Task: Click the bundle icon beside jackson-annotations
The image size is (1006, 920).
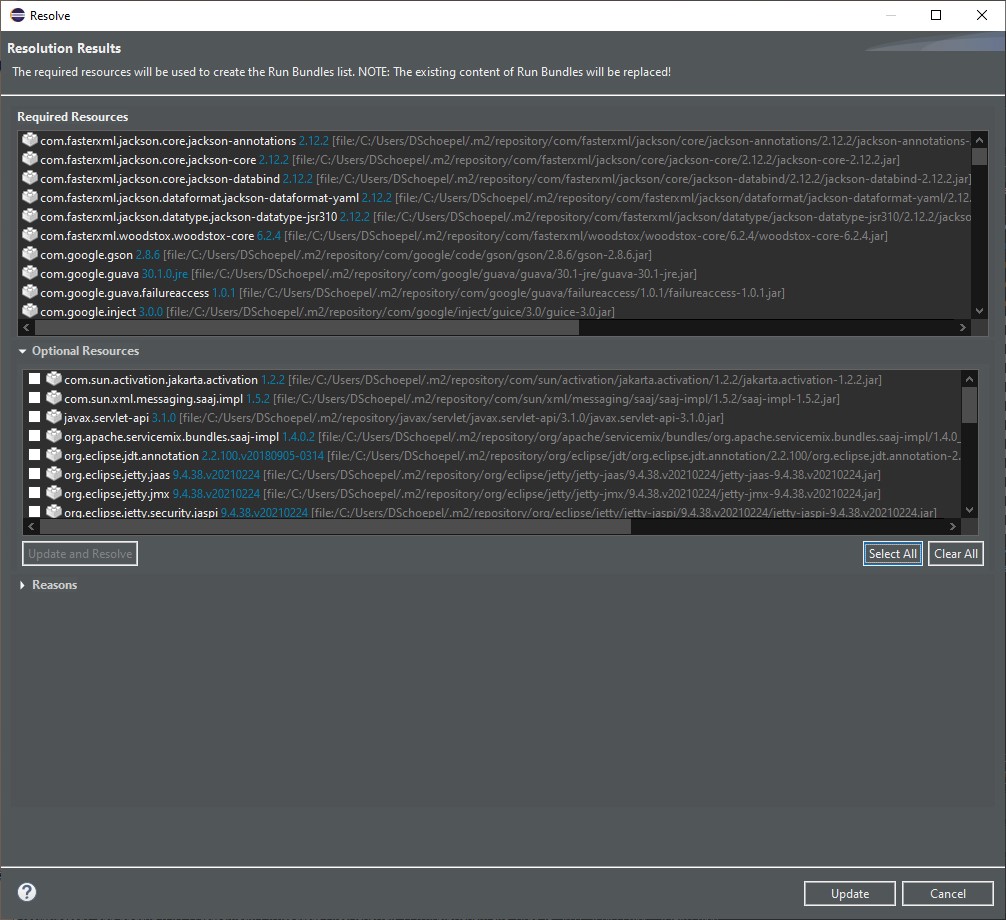Action: 28,140
